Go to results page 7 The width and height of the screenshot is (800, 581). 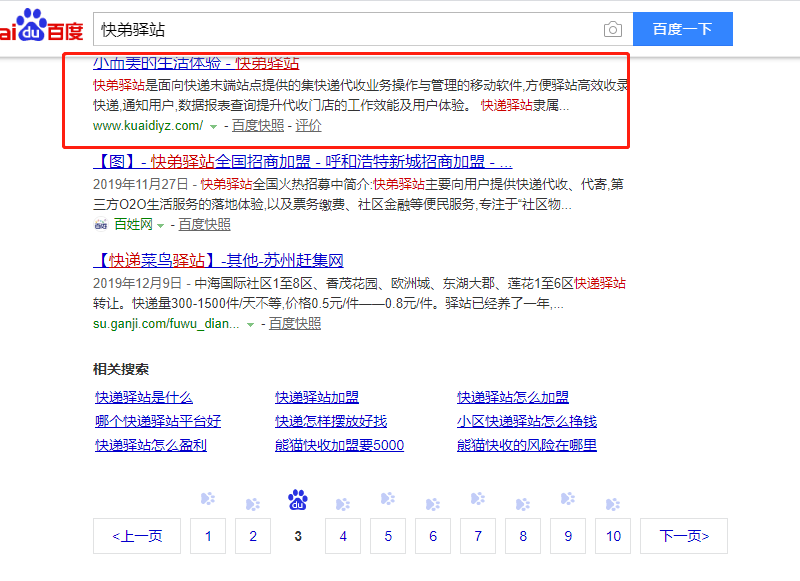click(x=478, y=536)
